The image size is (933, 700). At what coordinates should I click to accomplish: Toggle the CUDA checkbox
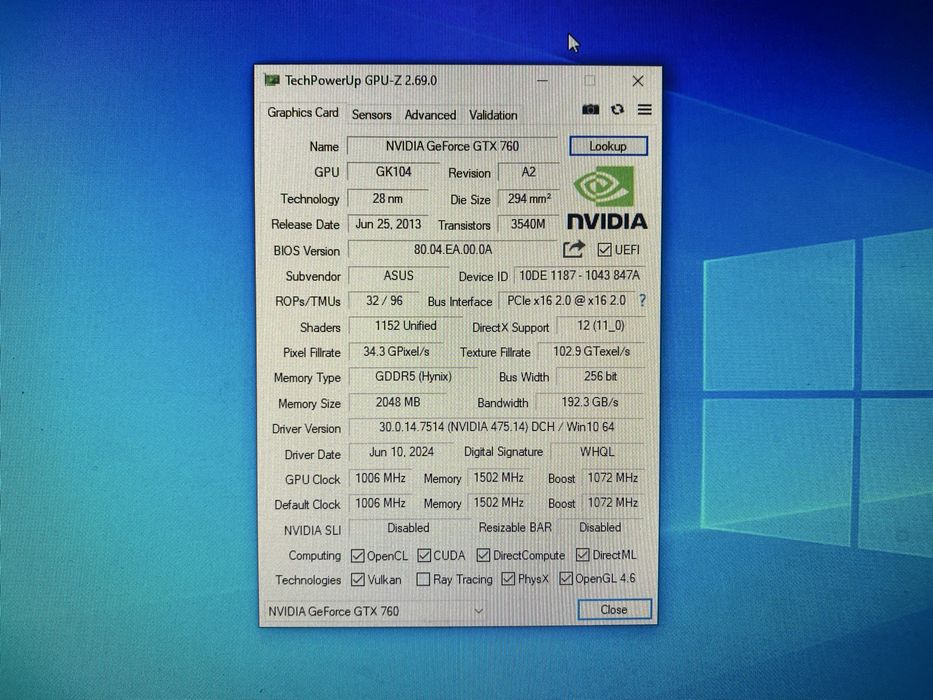click(424, 555)
